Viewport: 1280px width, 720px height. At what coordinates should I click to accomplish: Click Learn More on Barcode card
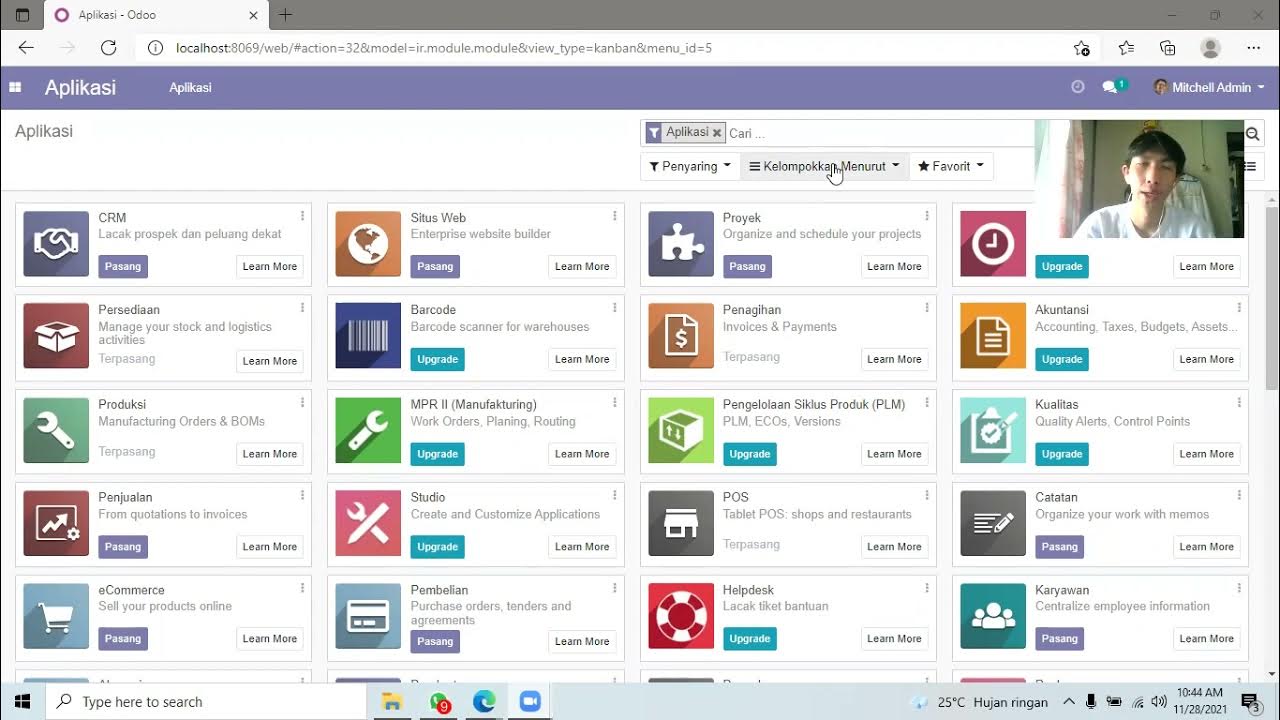tap(582, 359)
